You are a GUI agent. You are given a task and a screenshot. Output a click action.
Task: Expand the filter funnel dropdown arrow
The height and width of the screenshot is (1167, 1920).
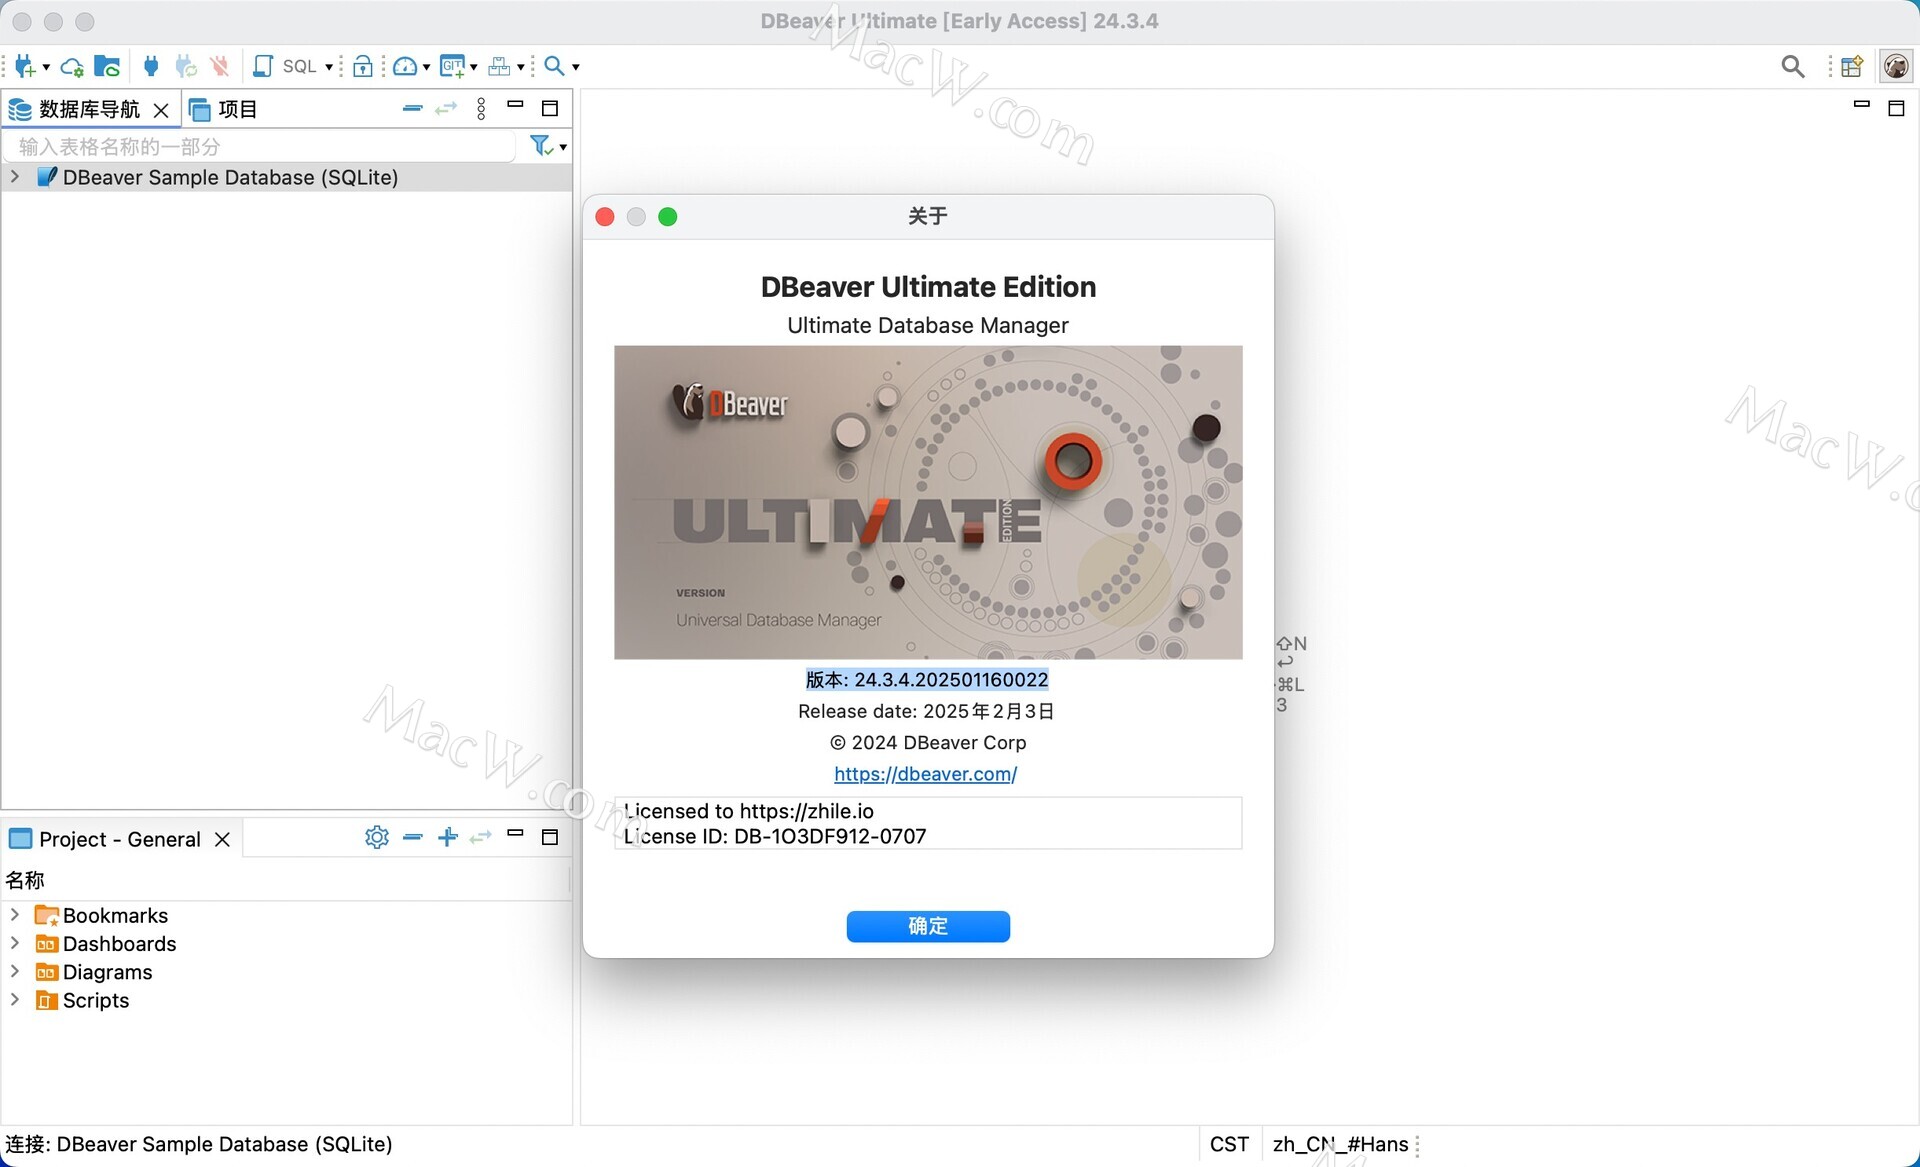(564, 148)
